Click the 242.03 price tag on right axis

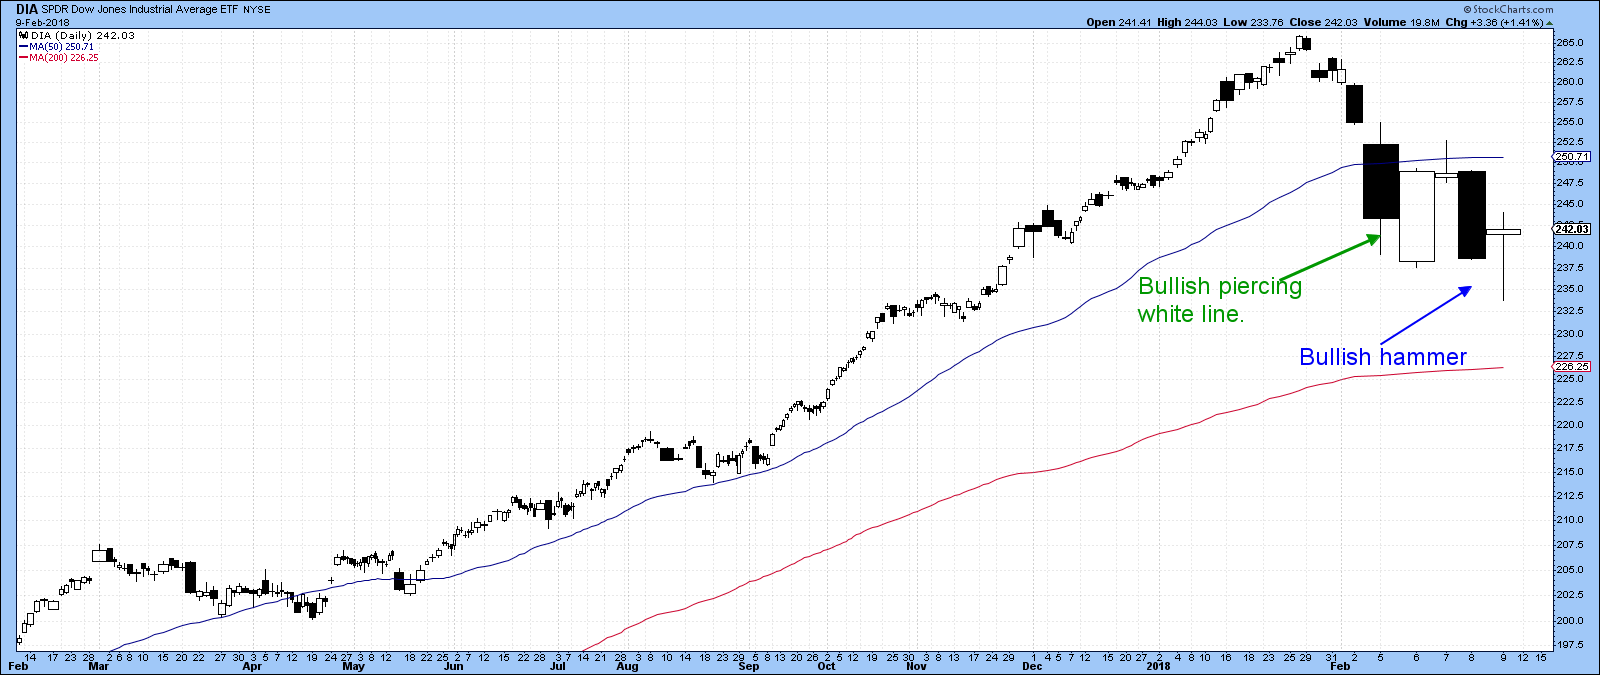(1572, 229)
